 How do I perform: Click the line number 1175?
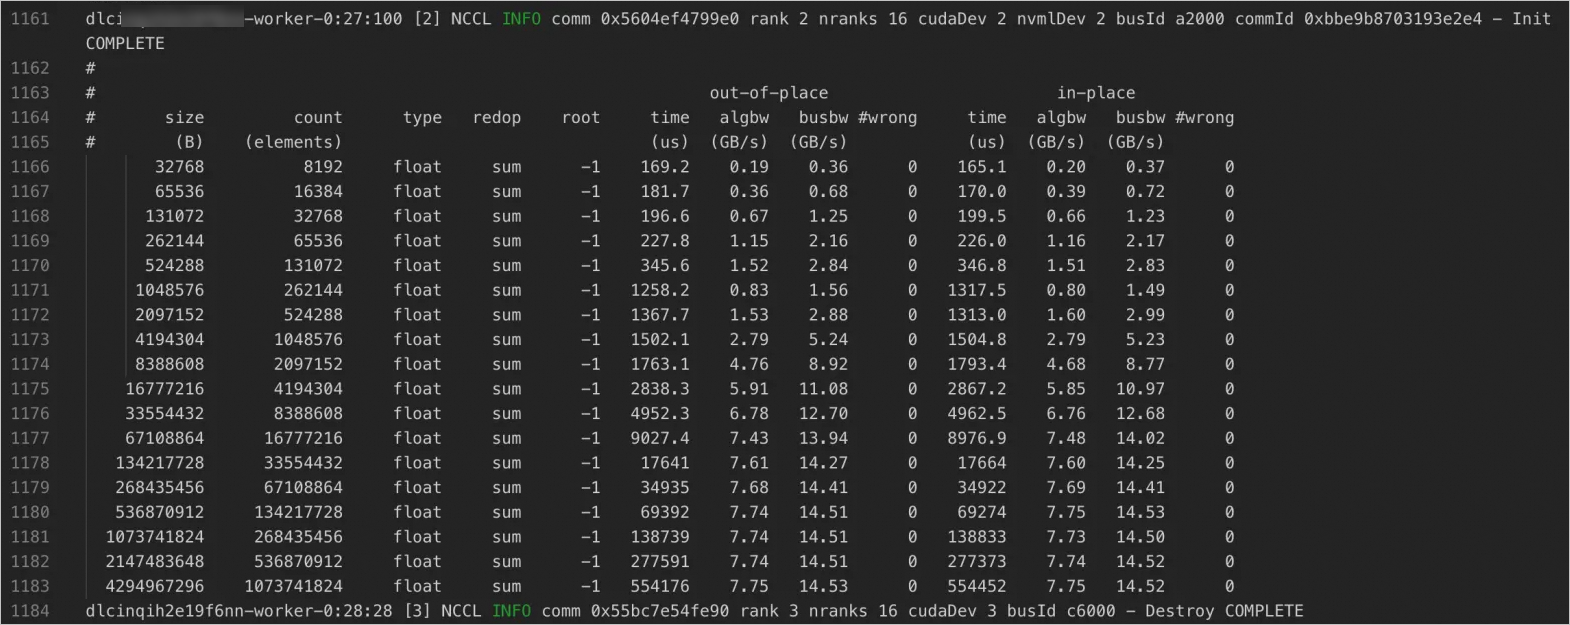(30, 389)
